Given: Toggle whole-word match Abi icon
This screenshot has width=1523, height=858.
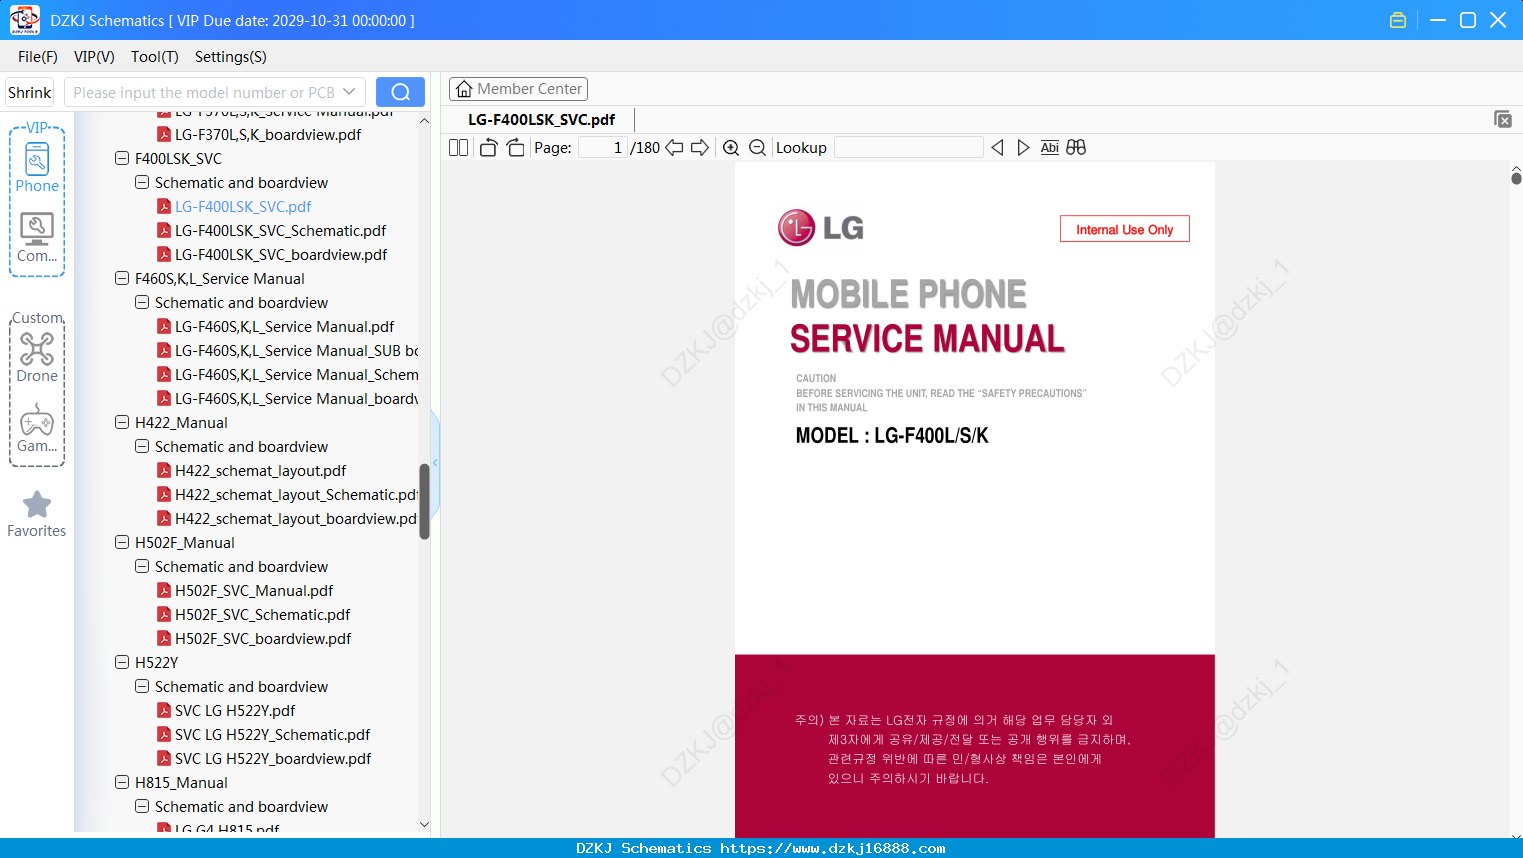Looking at the screenshot, I should 1049,148.
